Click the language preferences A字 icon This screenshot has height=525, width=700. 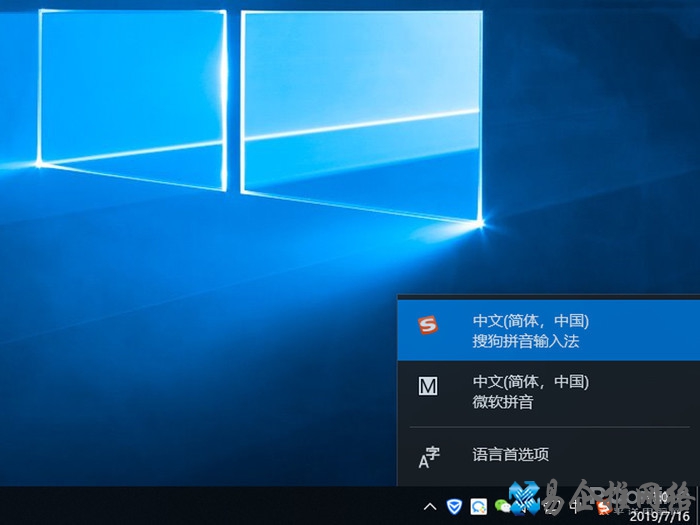(428, 456)
